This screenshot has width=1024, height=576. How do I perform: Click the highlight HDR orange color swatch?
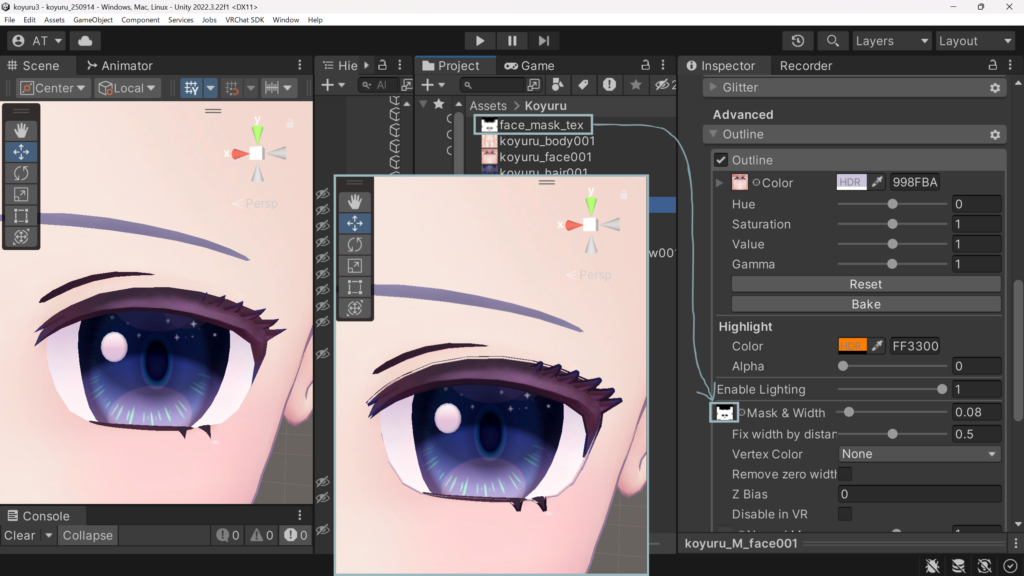click(851, 346)
